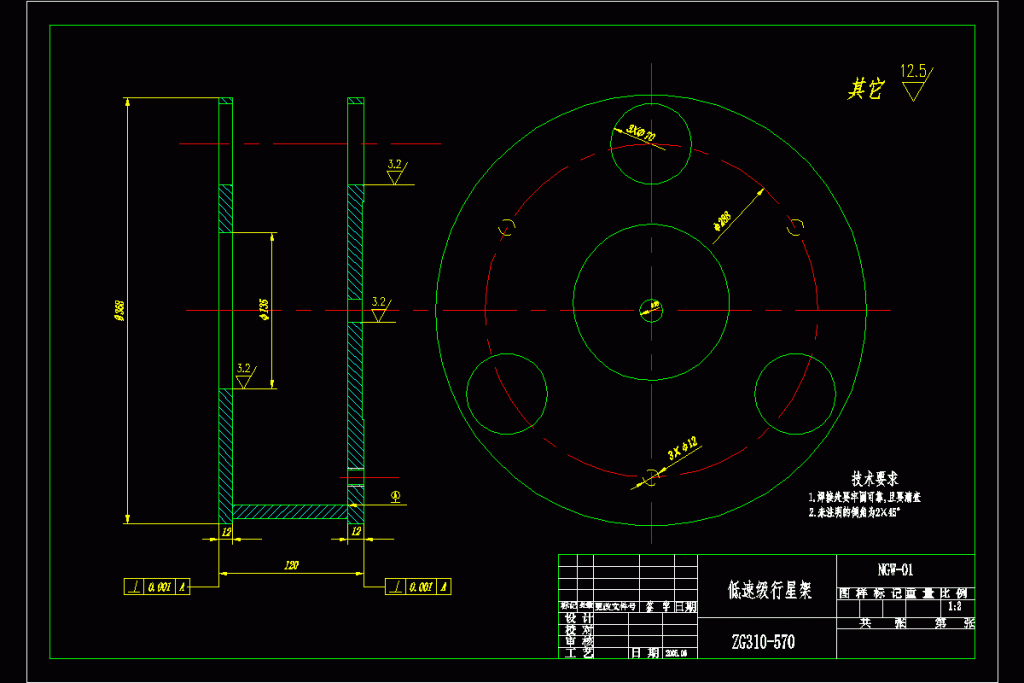Select the 3.2 roughness symbol on the centerline
This screenshot has height=683, width=1024.
(x=379, y=309)
